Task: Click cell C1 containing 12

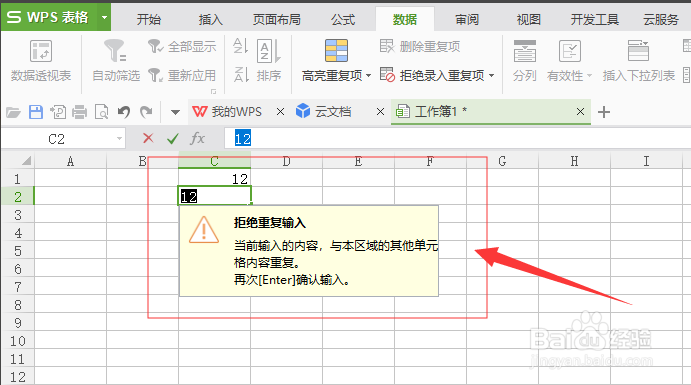Action: click(214, 178)
